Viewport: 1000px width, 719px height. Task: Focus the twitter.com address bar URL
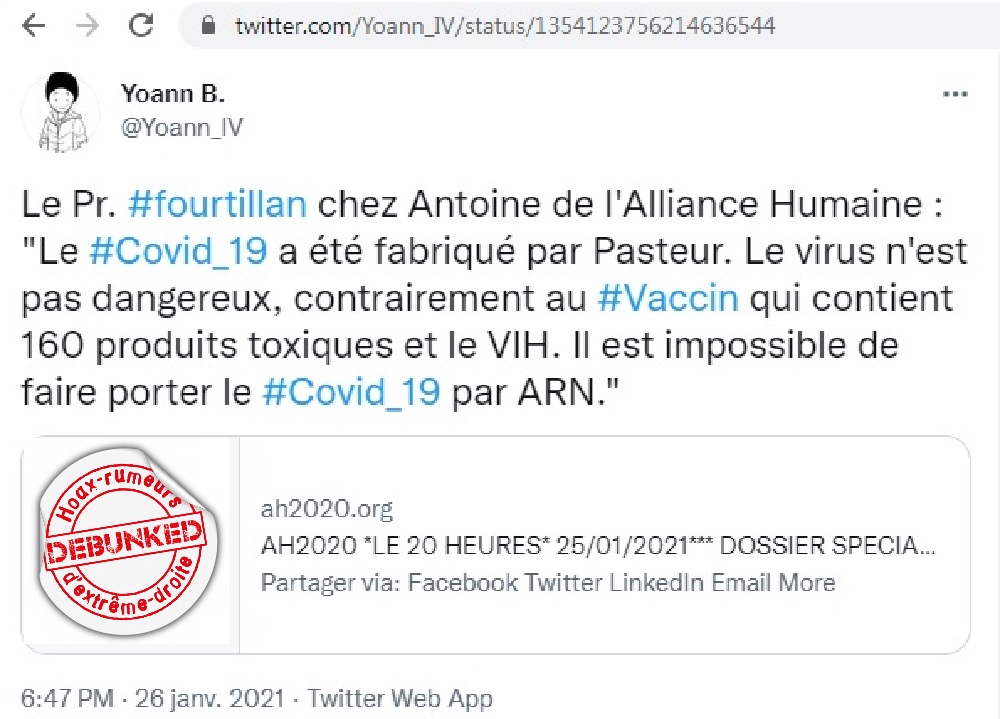[x=505, y=26]
